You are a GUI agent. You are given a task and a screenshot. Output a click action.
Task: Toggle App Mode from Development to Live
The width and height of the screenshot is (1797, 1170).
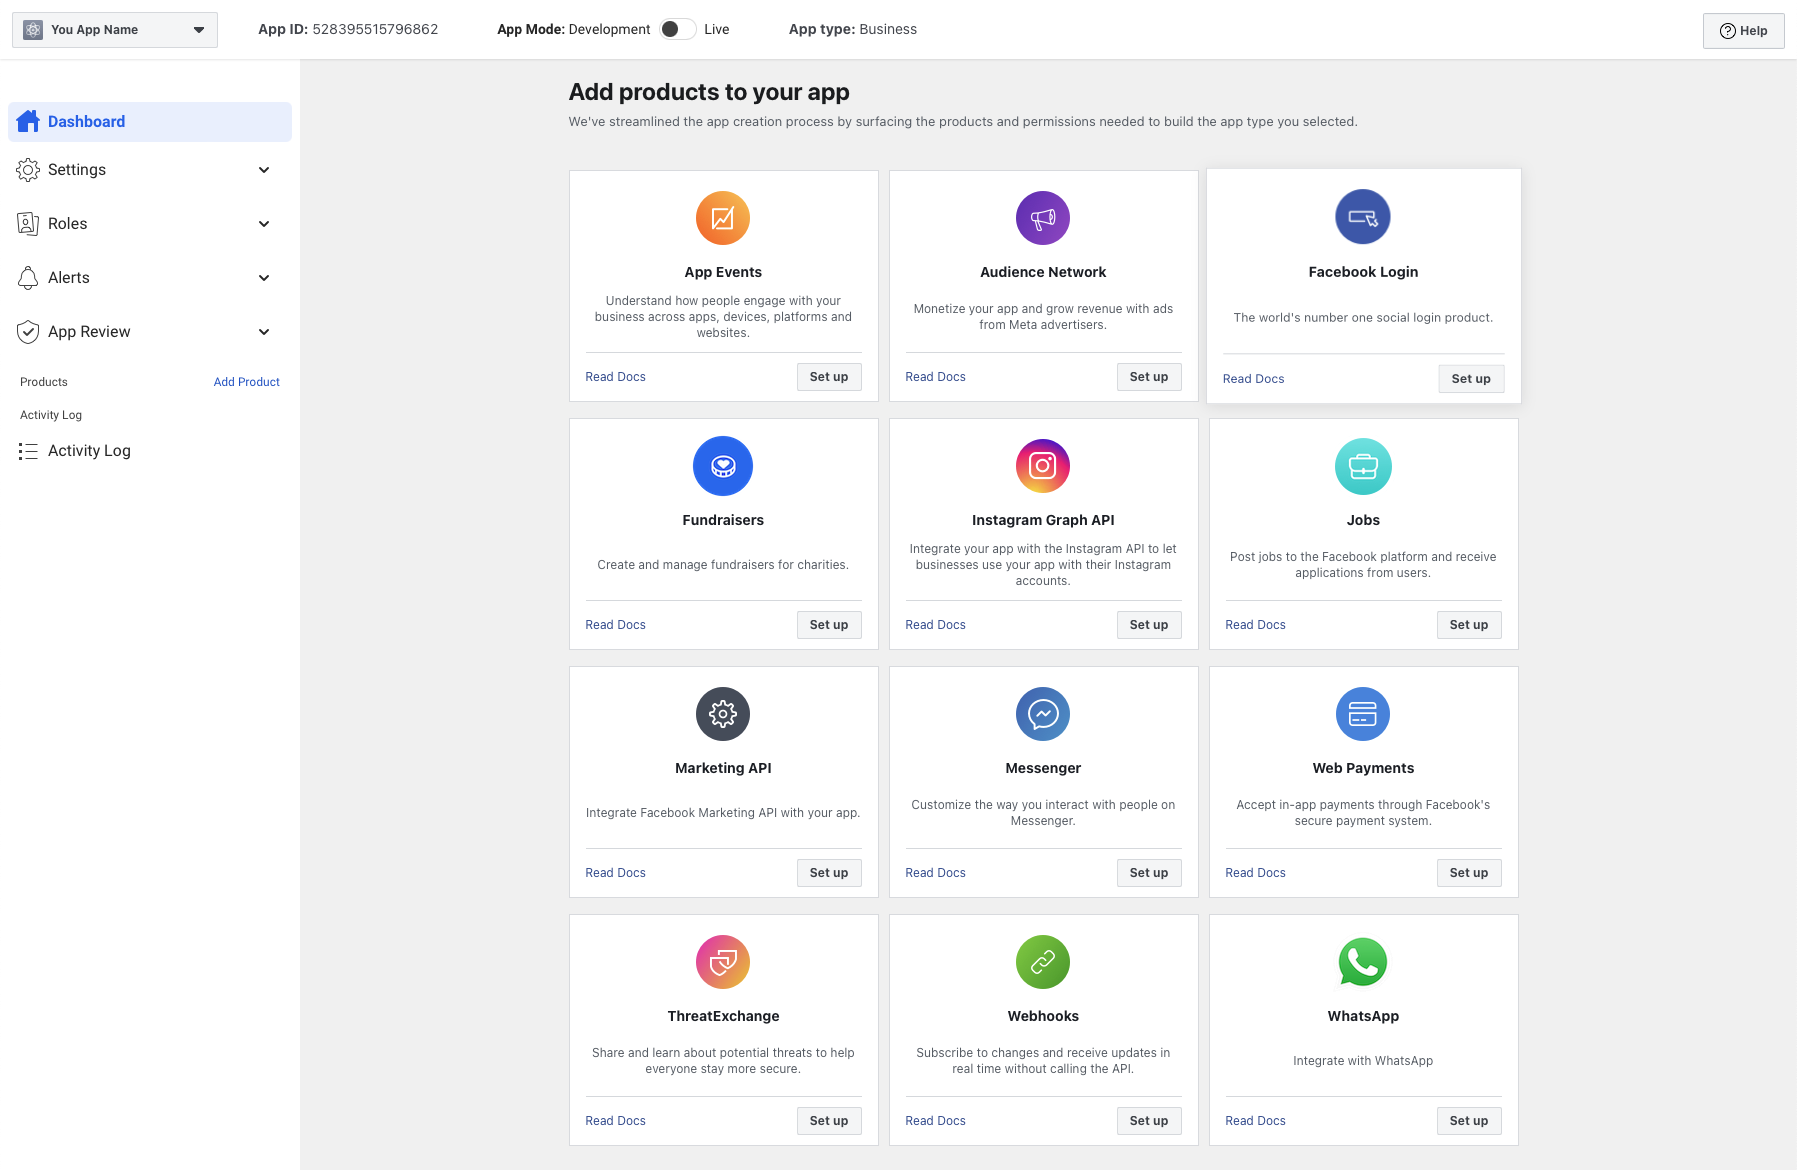pyautogui.click(x=677, y=29)
